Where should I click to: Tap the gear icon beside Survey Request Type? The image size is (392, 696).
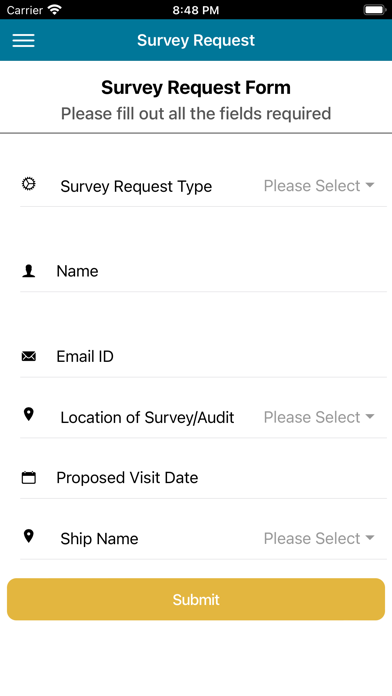point(29,184)
